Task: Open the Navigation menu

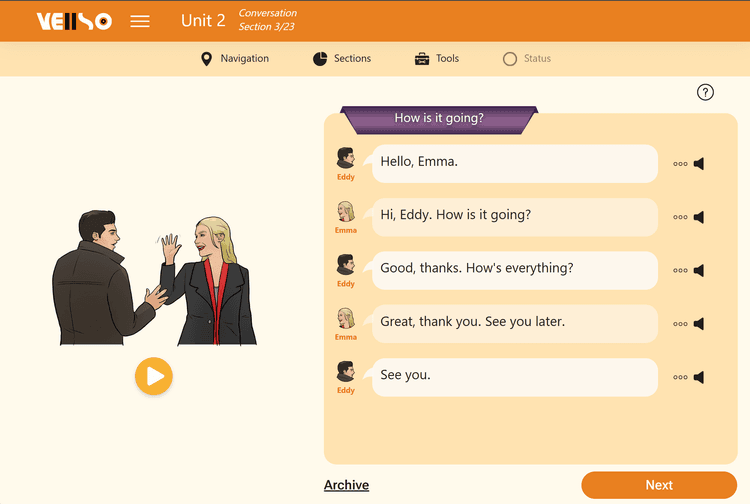Action: pos(235,59)
